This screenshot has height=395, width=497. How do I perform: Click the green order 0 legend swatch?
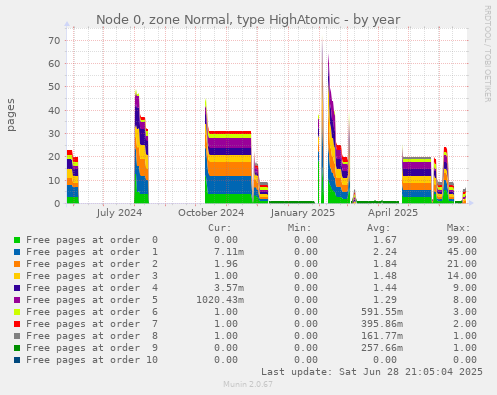point(17,240)
